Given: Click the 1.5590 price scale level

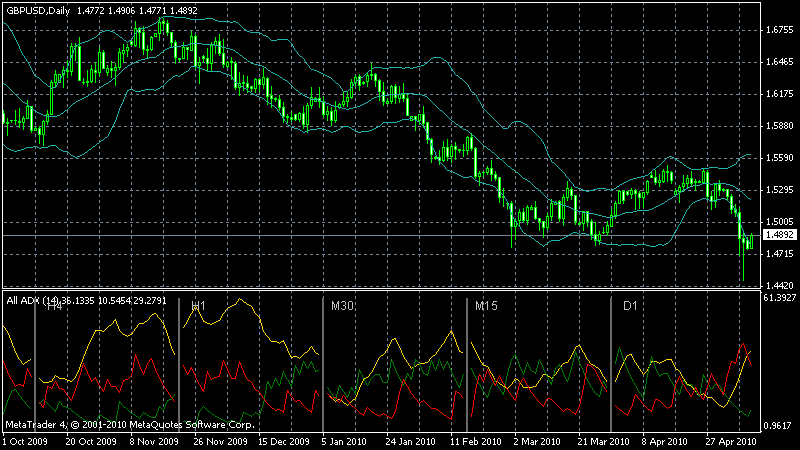Looking at the screenshot, I should point(780,158).
